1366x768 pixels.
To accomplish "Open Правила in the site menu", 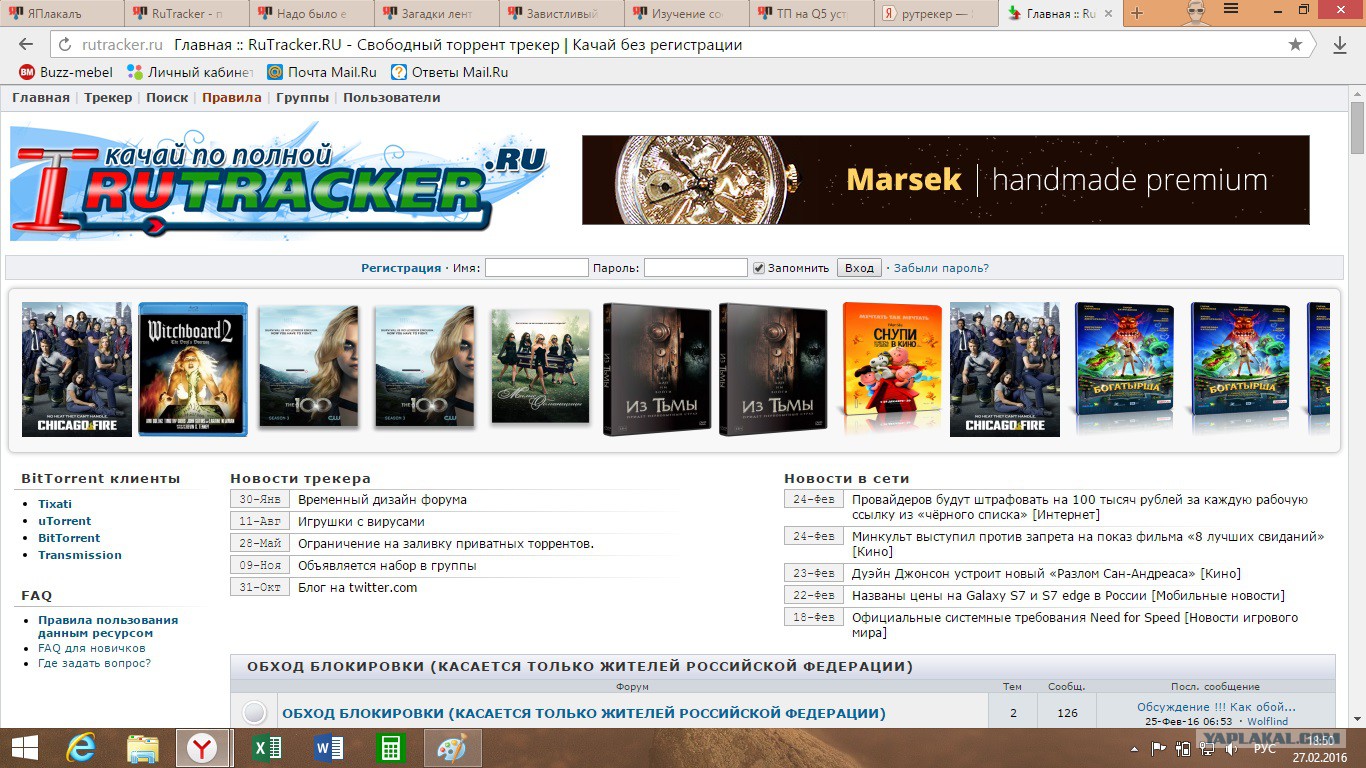I will tap(231, 98).
